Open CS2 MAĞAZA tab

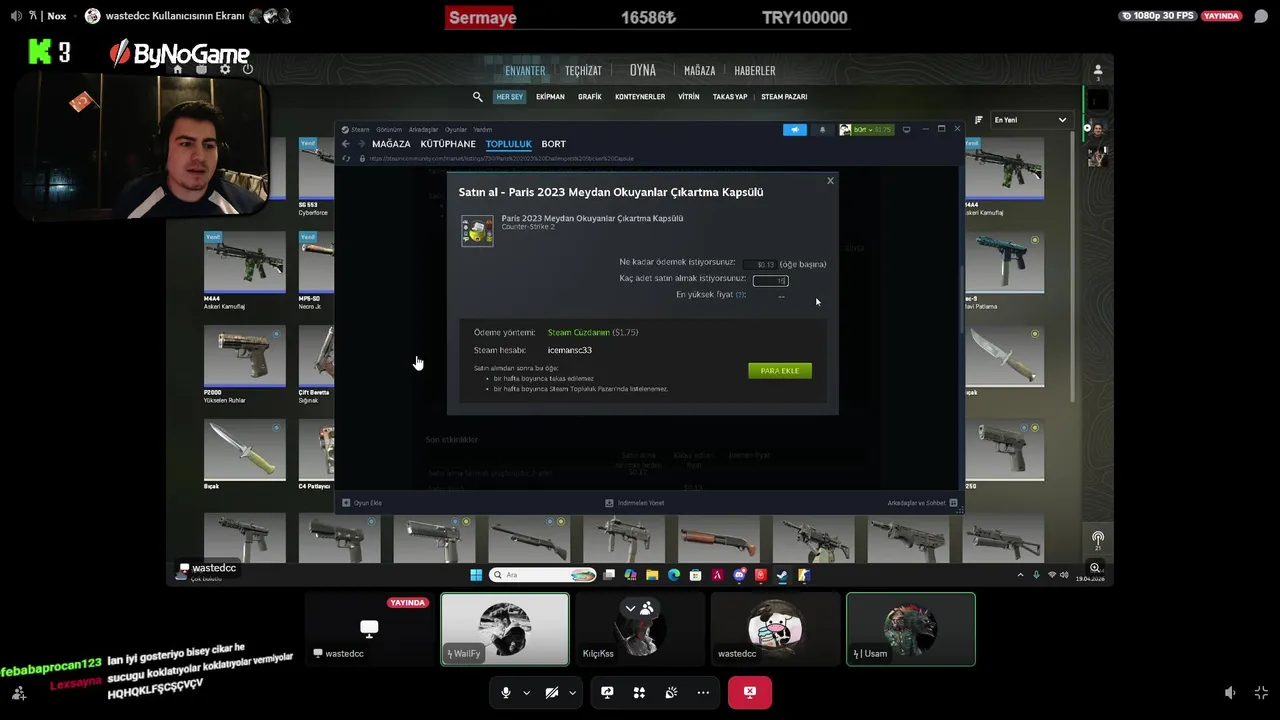pos(700,71)
